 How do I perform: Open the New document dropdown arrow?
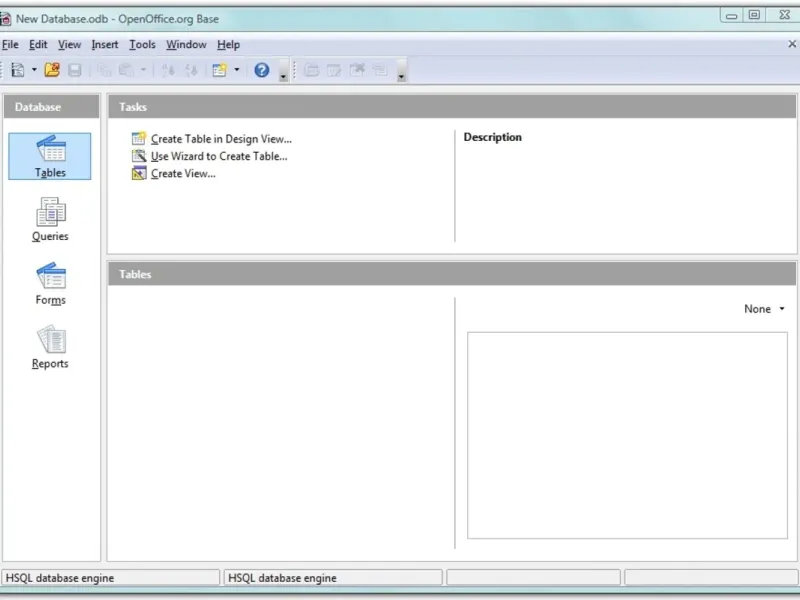(34, 69)
